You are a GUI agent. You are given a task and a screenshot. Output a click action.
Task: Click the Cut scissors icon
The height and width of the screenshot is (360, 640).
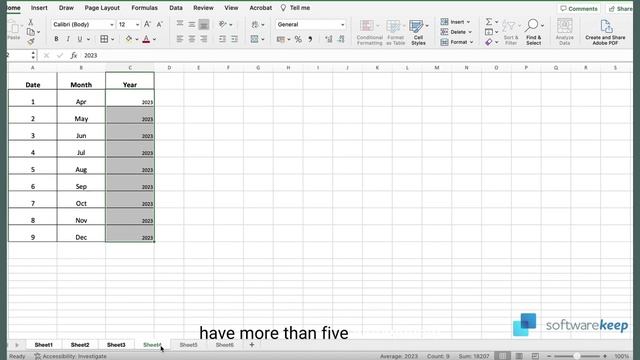(31, 22)
